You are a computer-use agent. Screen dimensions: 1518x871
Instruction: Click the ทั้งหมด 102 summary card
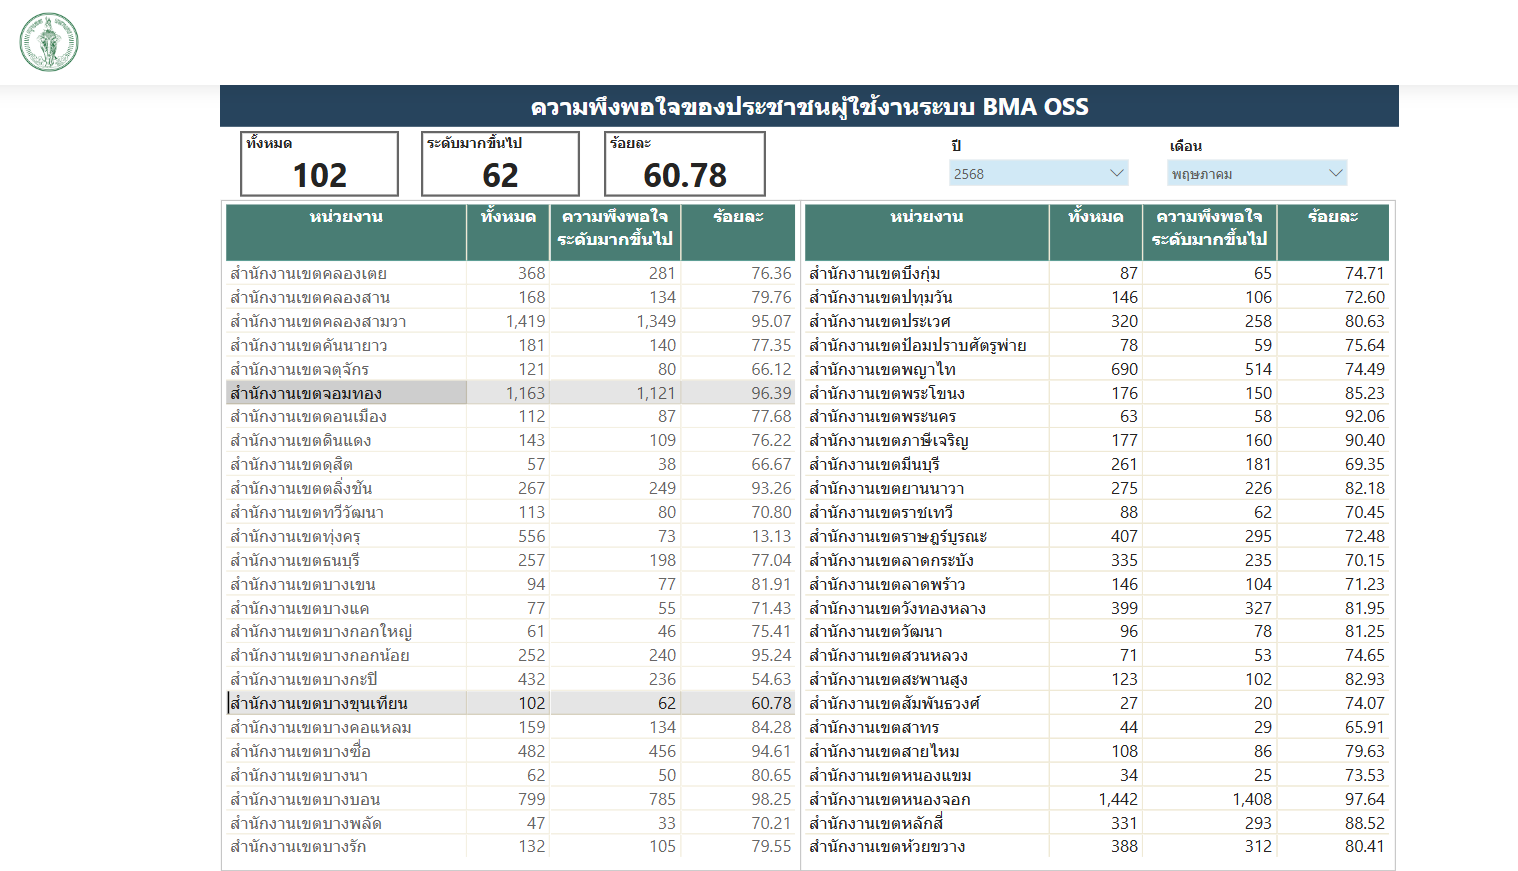319,164
